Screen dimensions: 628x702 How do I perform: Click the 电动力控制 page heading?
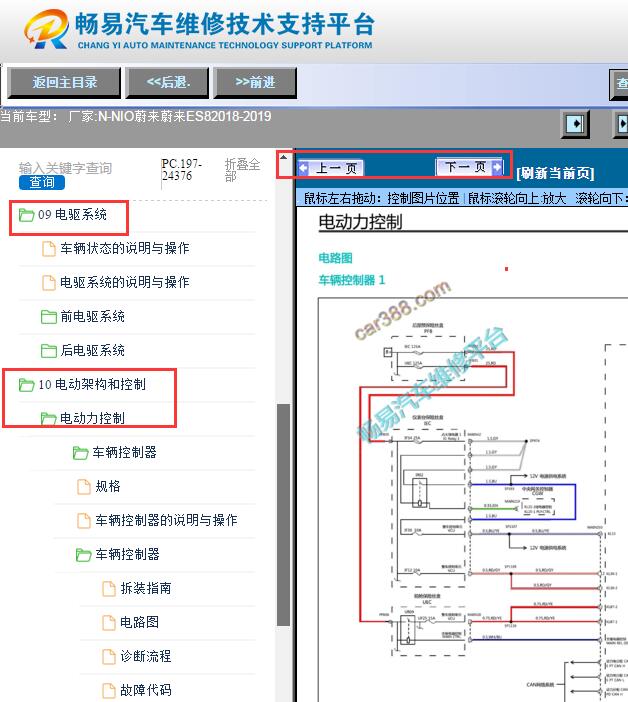pyautogui.click(x=360, y=222)
